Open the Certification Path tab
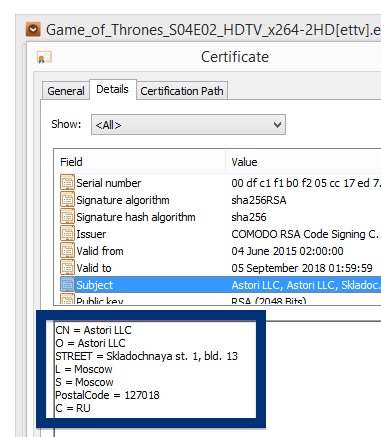 point(182,91)
